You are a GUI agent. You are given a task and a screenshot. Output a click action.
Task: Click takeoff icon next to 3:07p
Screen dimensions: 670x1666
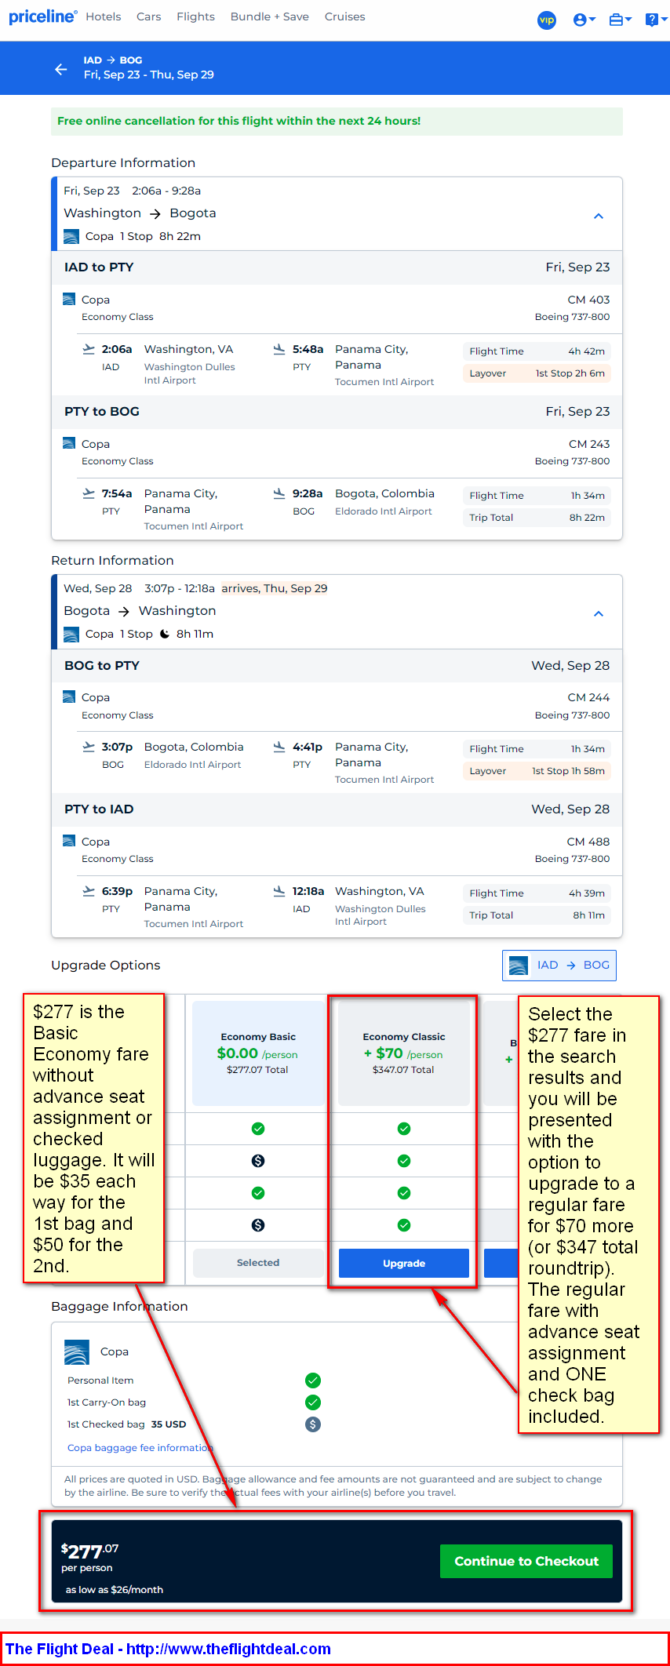(89, 747)
